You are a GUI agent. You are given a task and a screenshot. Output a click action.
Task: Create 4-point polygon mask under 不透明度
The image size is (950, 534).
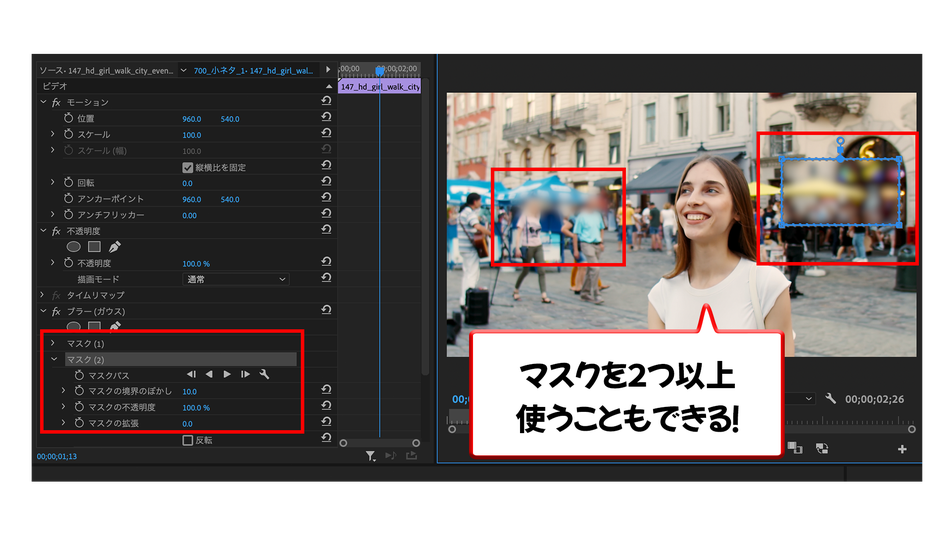coord(94,247)
